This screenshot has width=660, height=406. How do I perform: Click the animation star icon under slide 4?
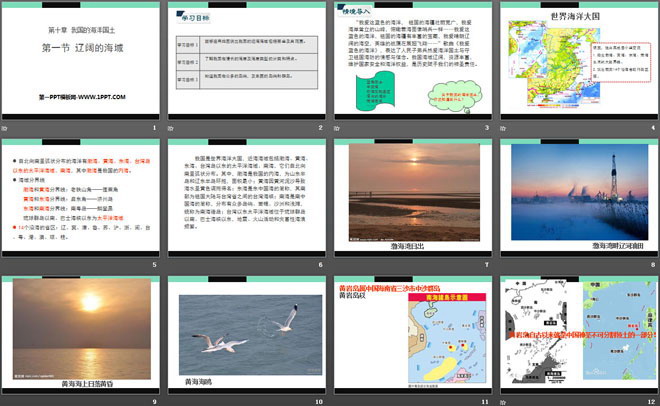click(503, 128)
